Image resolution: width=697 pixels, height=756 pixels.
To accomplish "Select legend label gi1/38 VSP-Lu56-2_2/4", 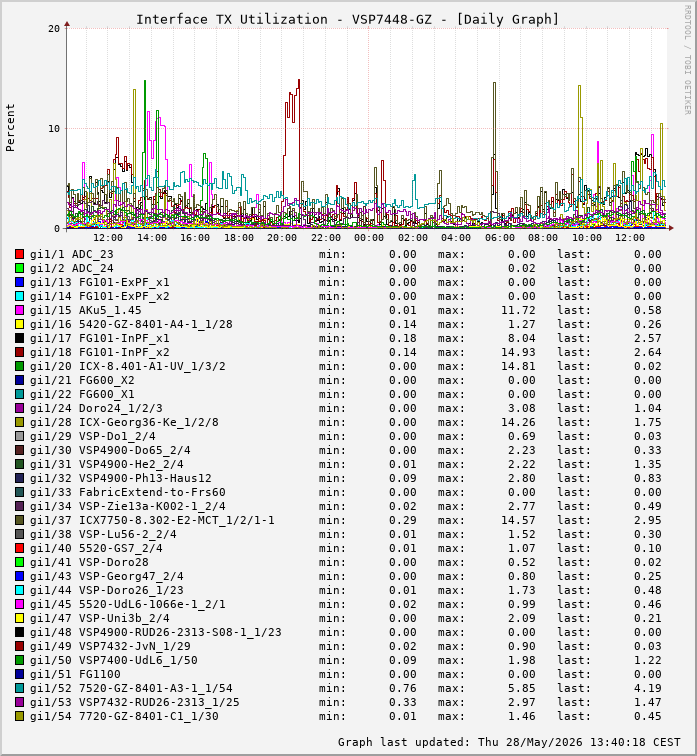I will 103,534.
